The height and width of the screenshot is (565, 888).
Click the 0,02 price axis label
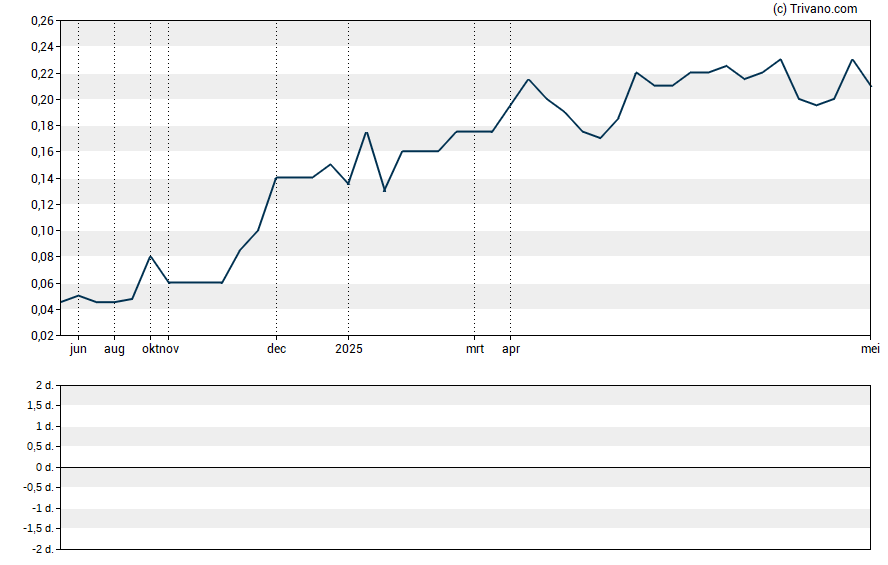click(42, 336)
